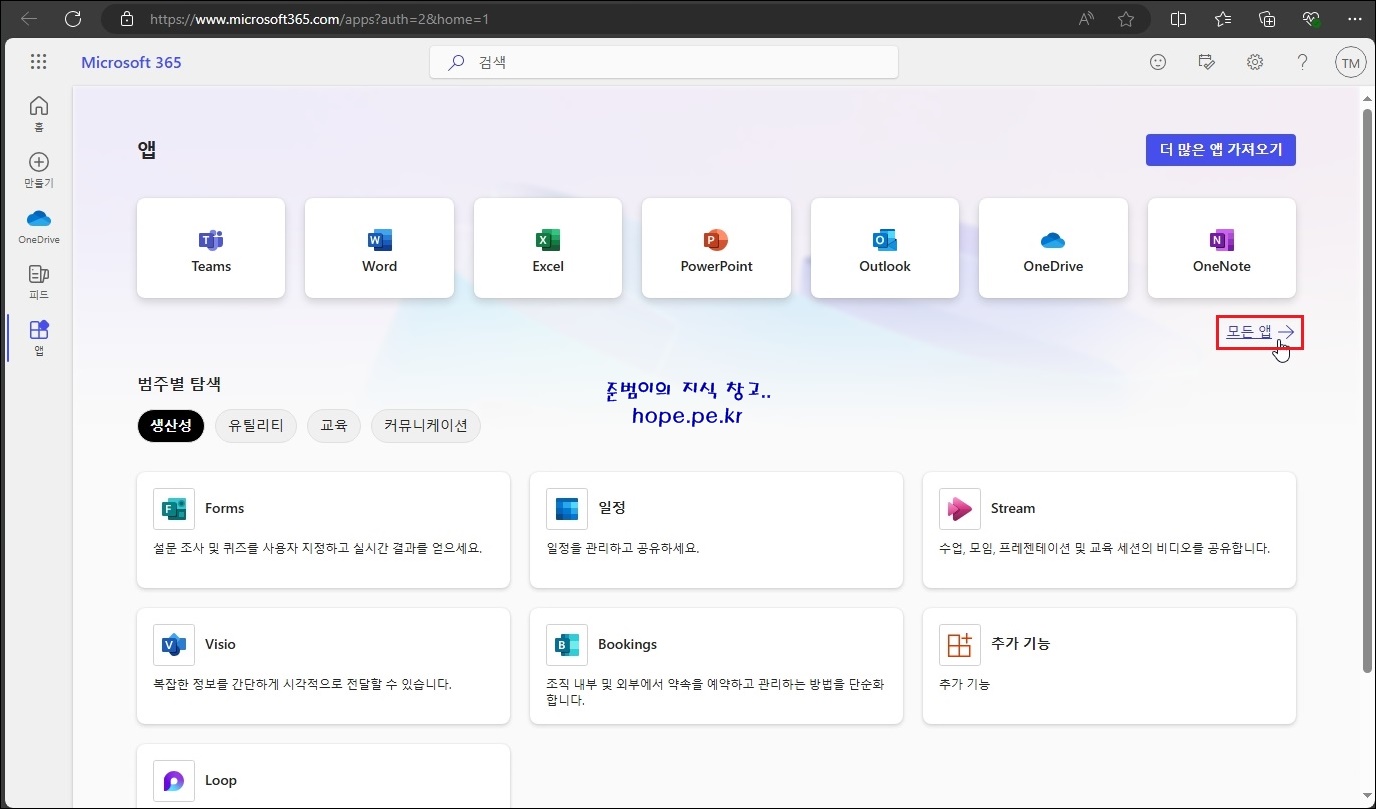Launch the OneNote app tile

point(1222,248)
